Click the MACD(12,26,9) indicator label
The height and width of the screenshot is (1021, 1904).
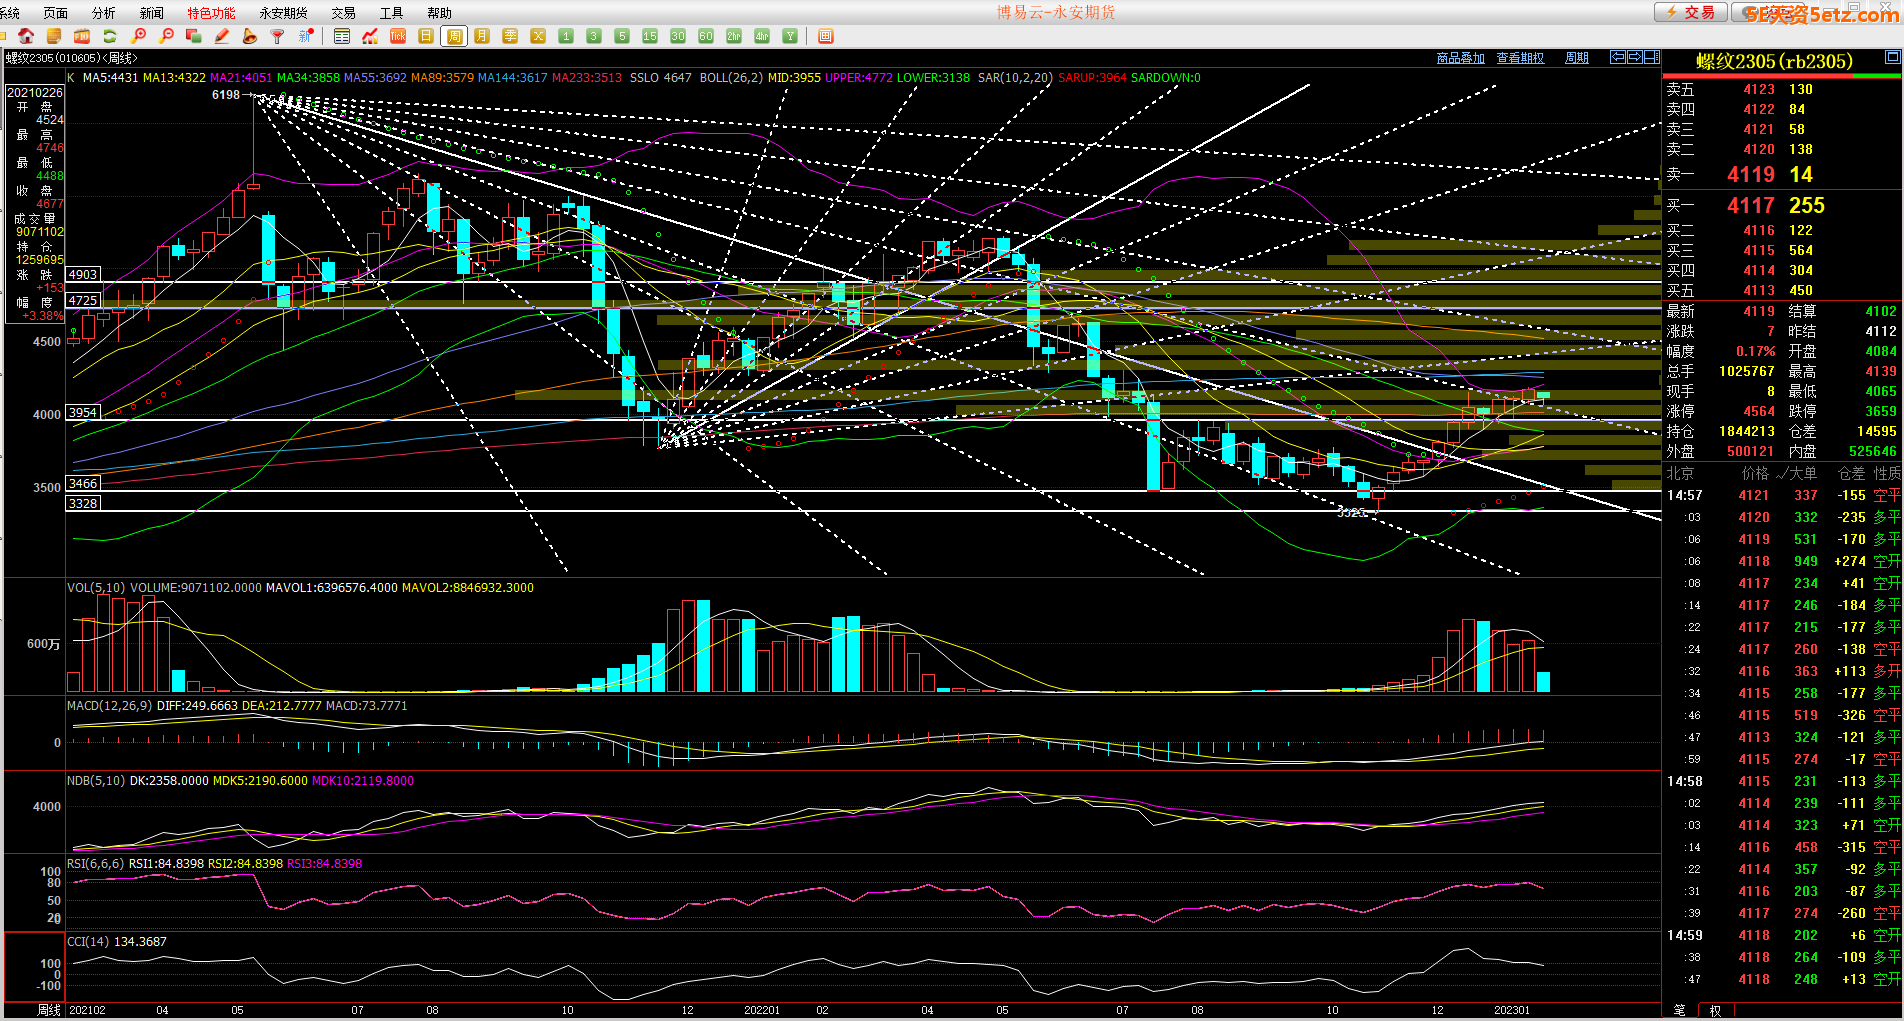click(109, 706)
